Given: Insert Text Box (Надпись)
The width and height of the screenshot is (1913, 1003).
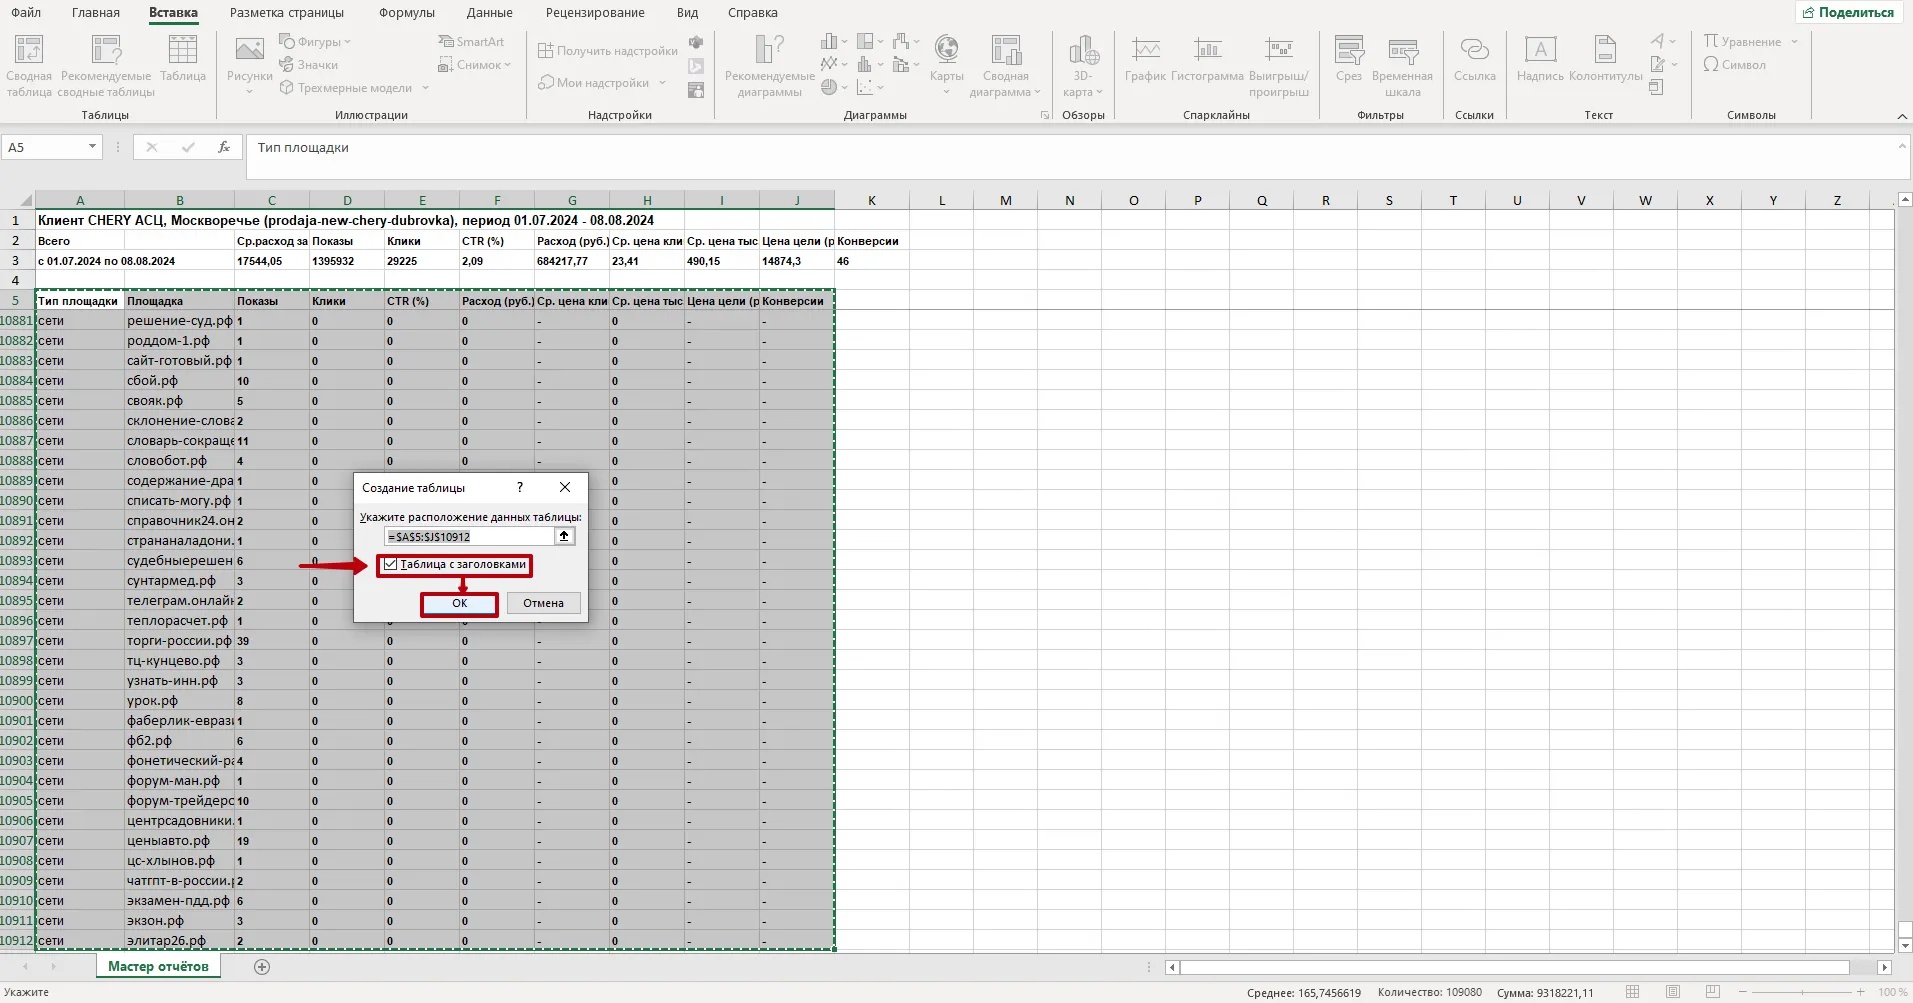Looking at the screenshot, I should point(1540,59).
